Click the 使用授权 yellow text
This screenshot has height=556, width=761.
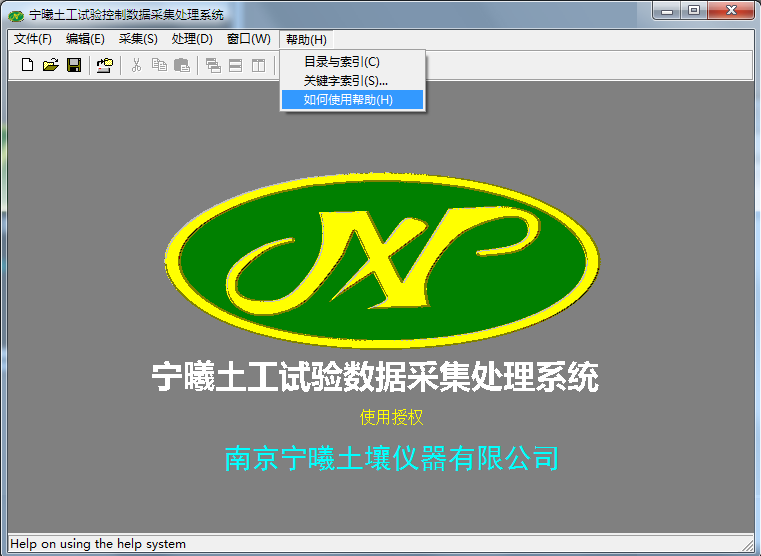(x=391, y=417)
